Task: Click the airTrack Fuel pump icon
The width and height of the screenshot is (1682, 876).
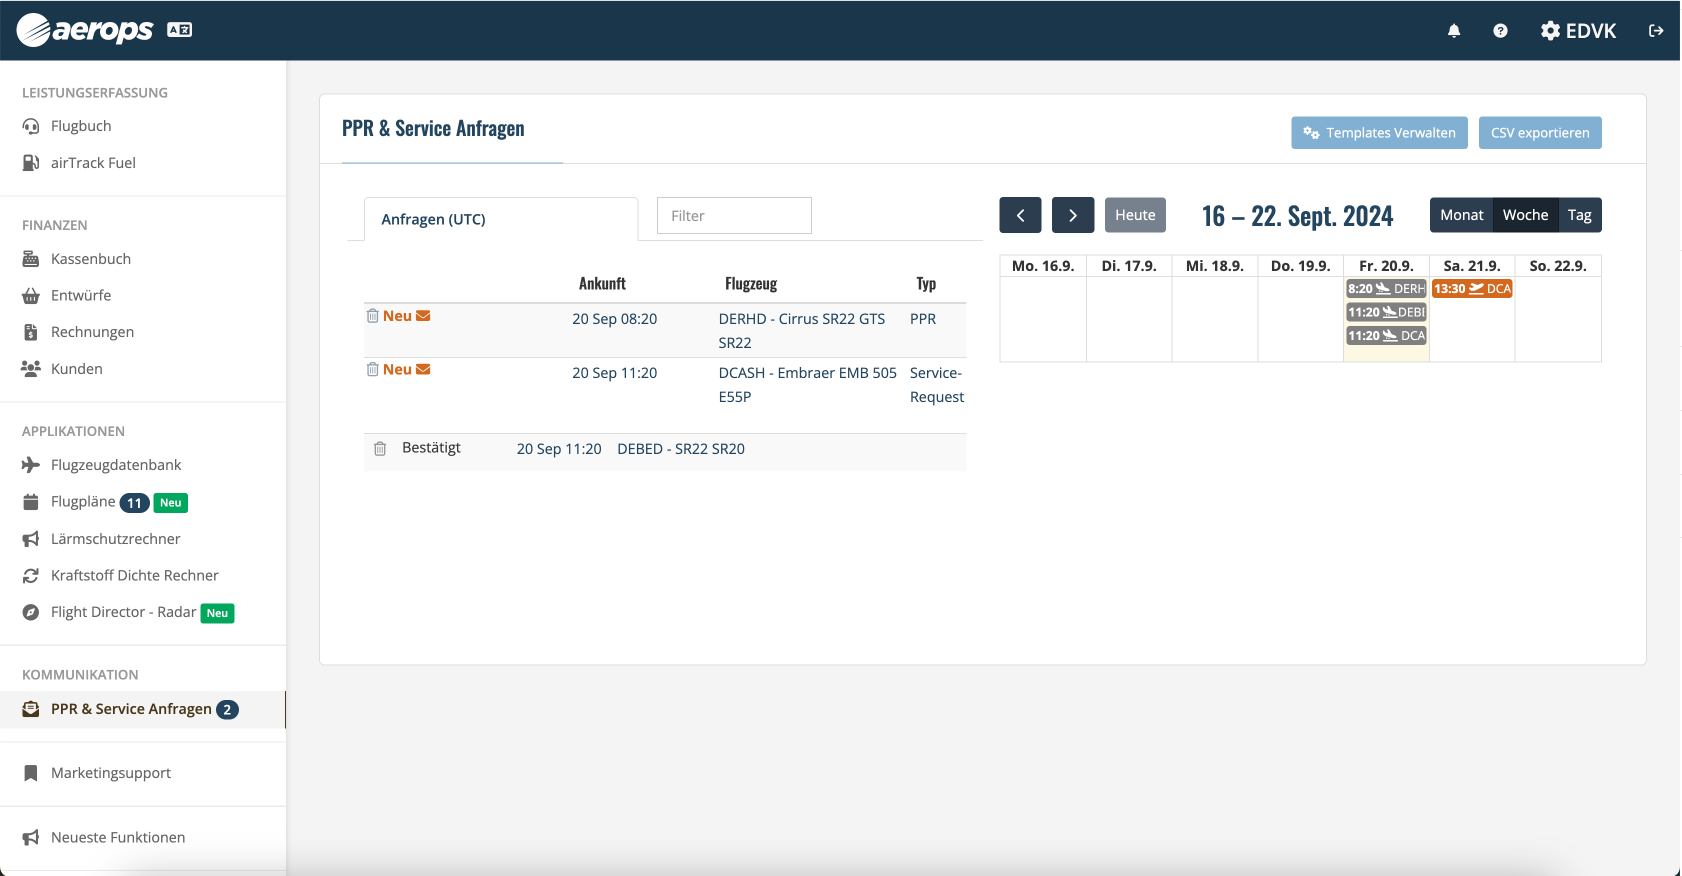Action: click(31, 163)
